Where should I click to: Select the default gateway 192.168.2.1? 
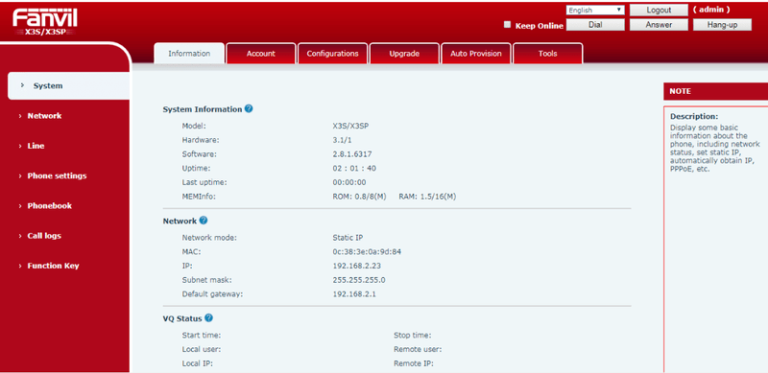pos(354,294)
